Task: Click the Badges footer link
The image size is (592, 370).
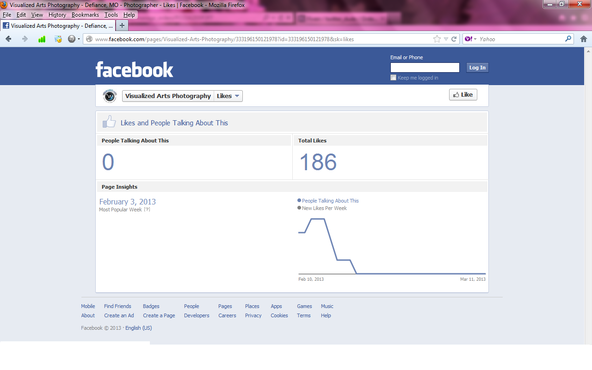Action: point(151,306)
